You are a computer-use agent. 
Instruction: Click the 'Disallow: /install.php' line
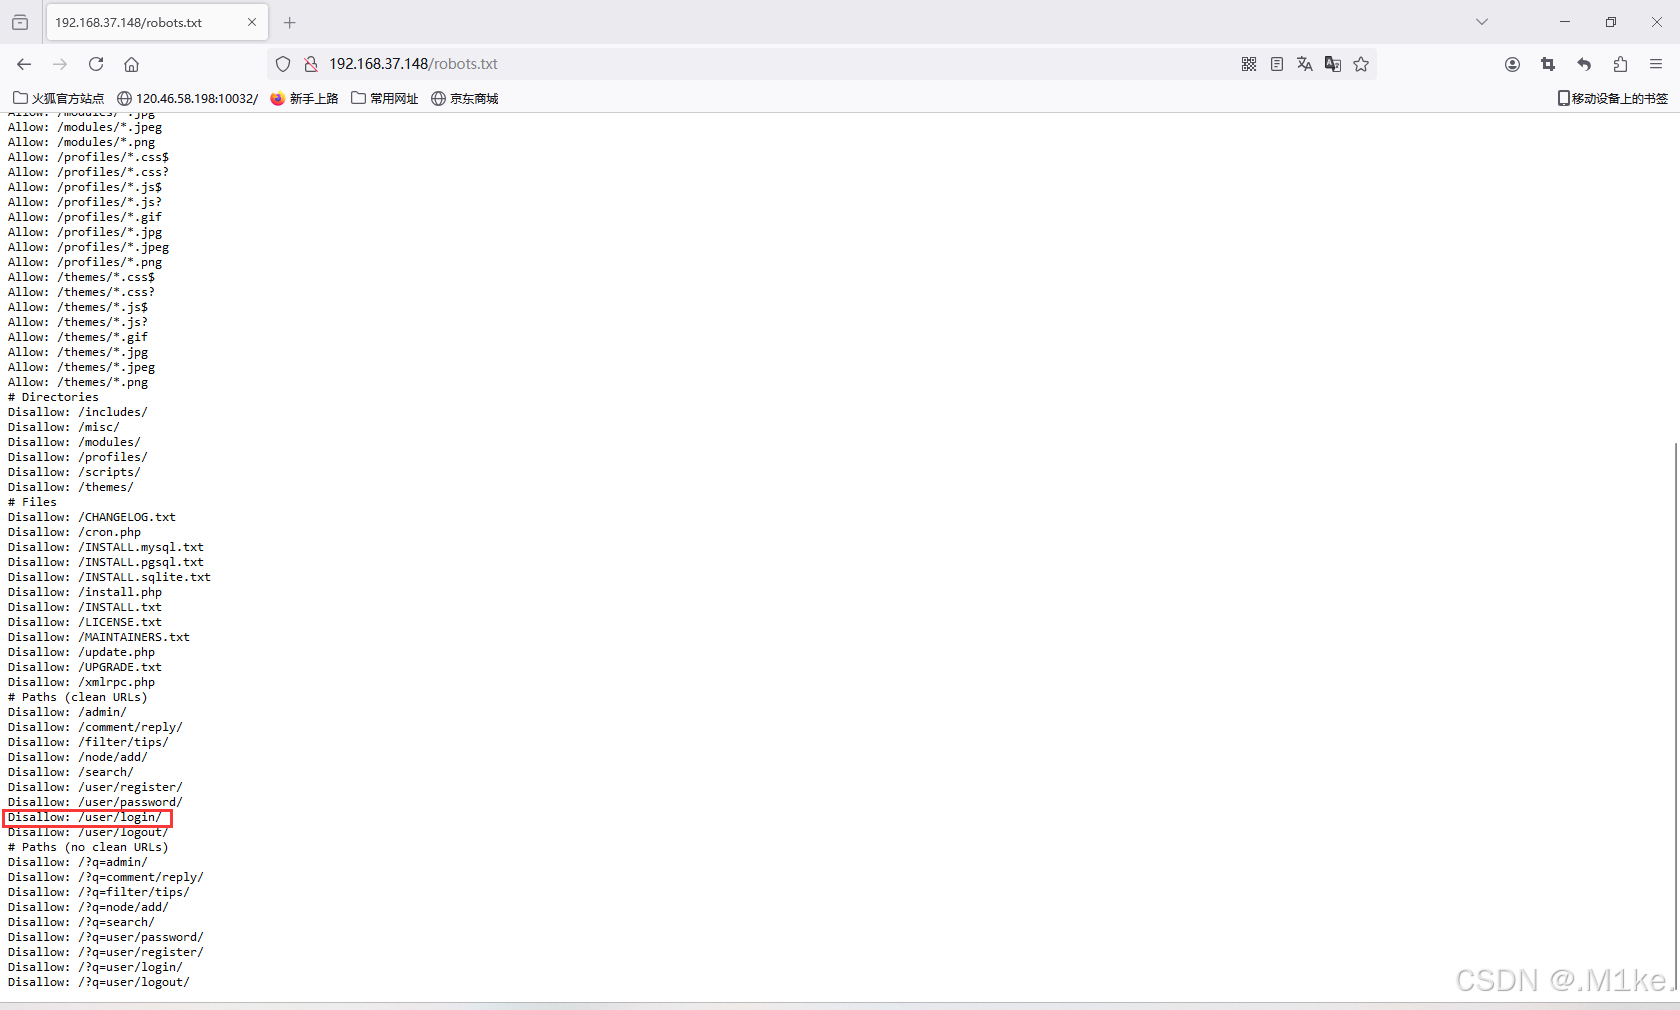click(x=85, y=592)
